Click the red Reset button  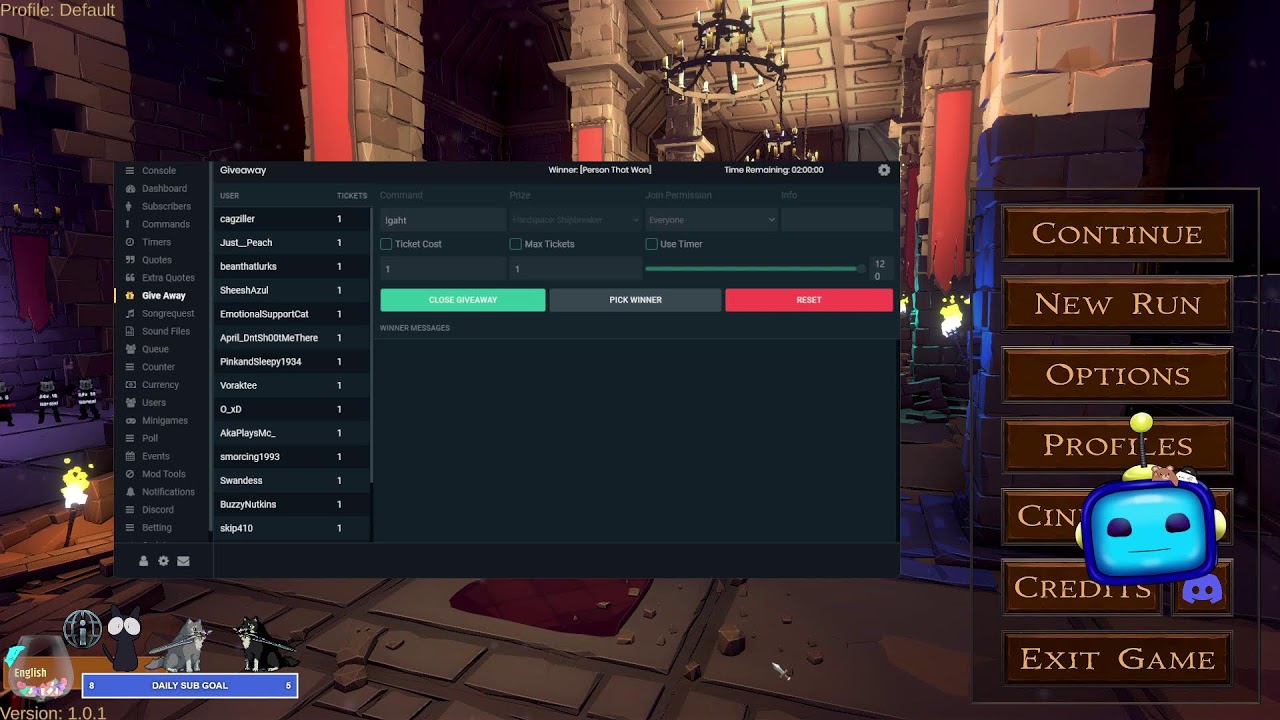(x=809, y=300)
